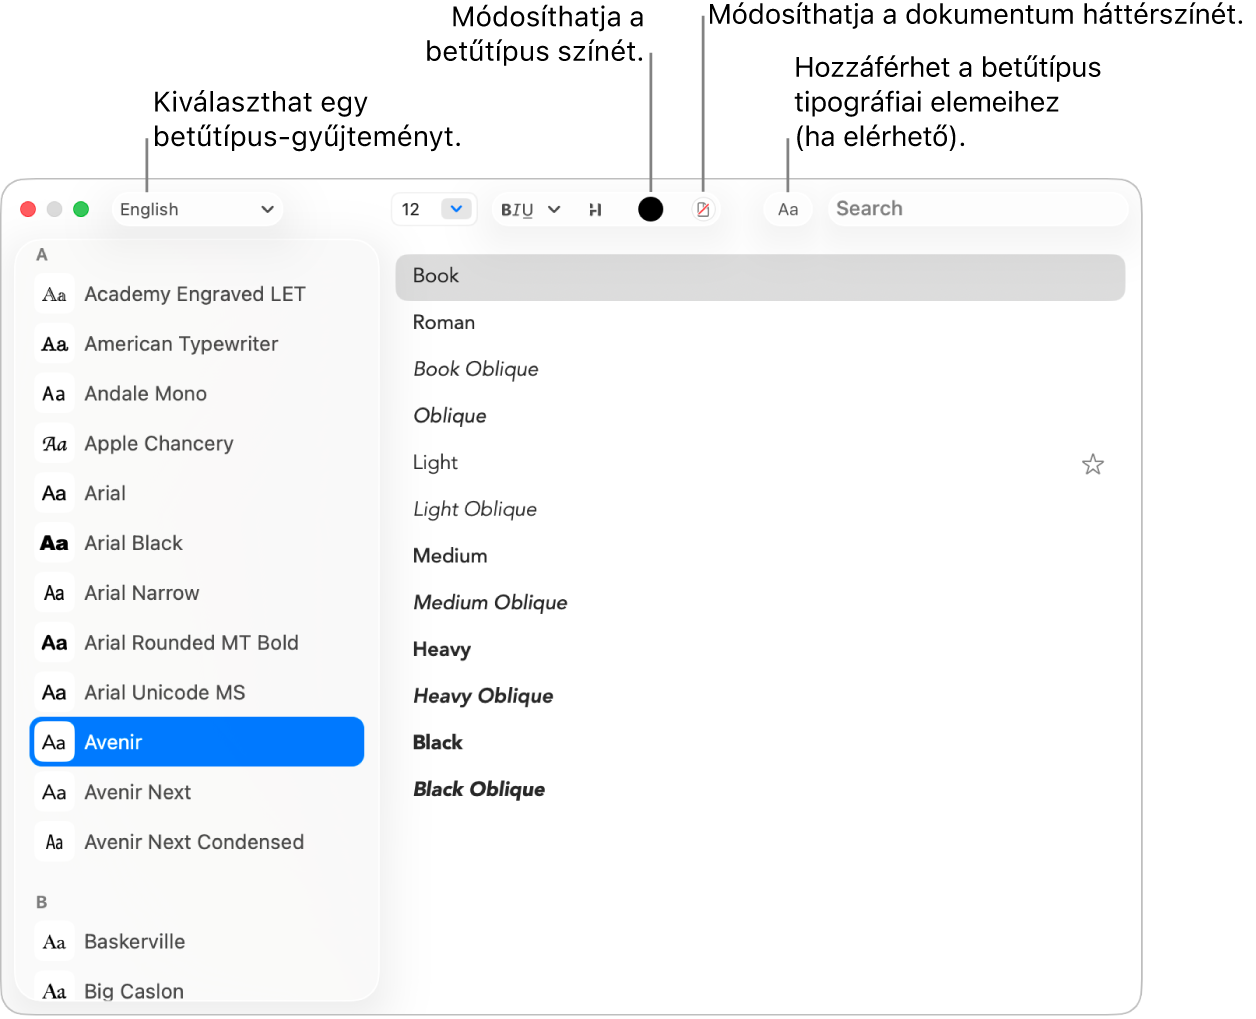
Task: Click the green zoom window button
Action: (81, 209)
